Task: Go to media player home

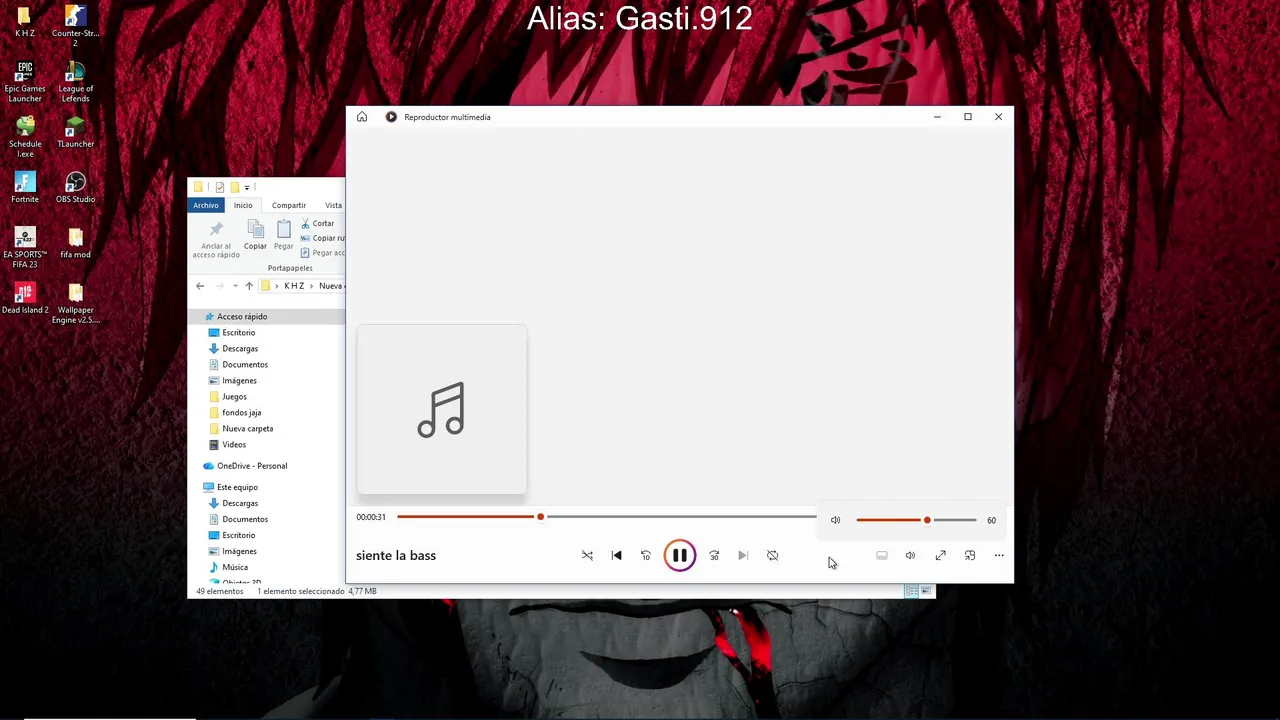Action: click(362, 117)
